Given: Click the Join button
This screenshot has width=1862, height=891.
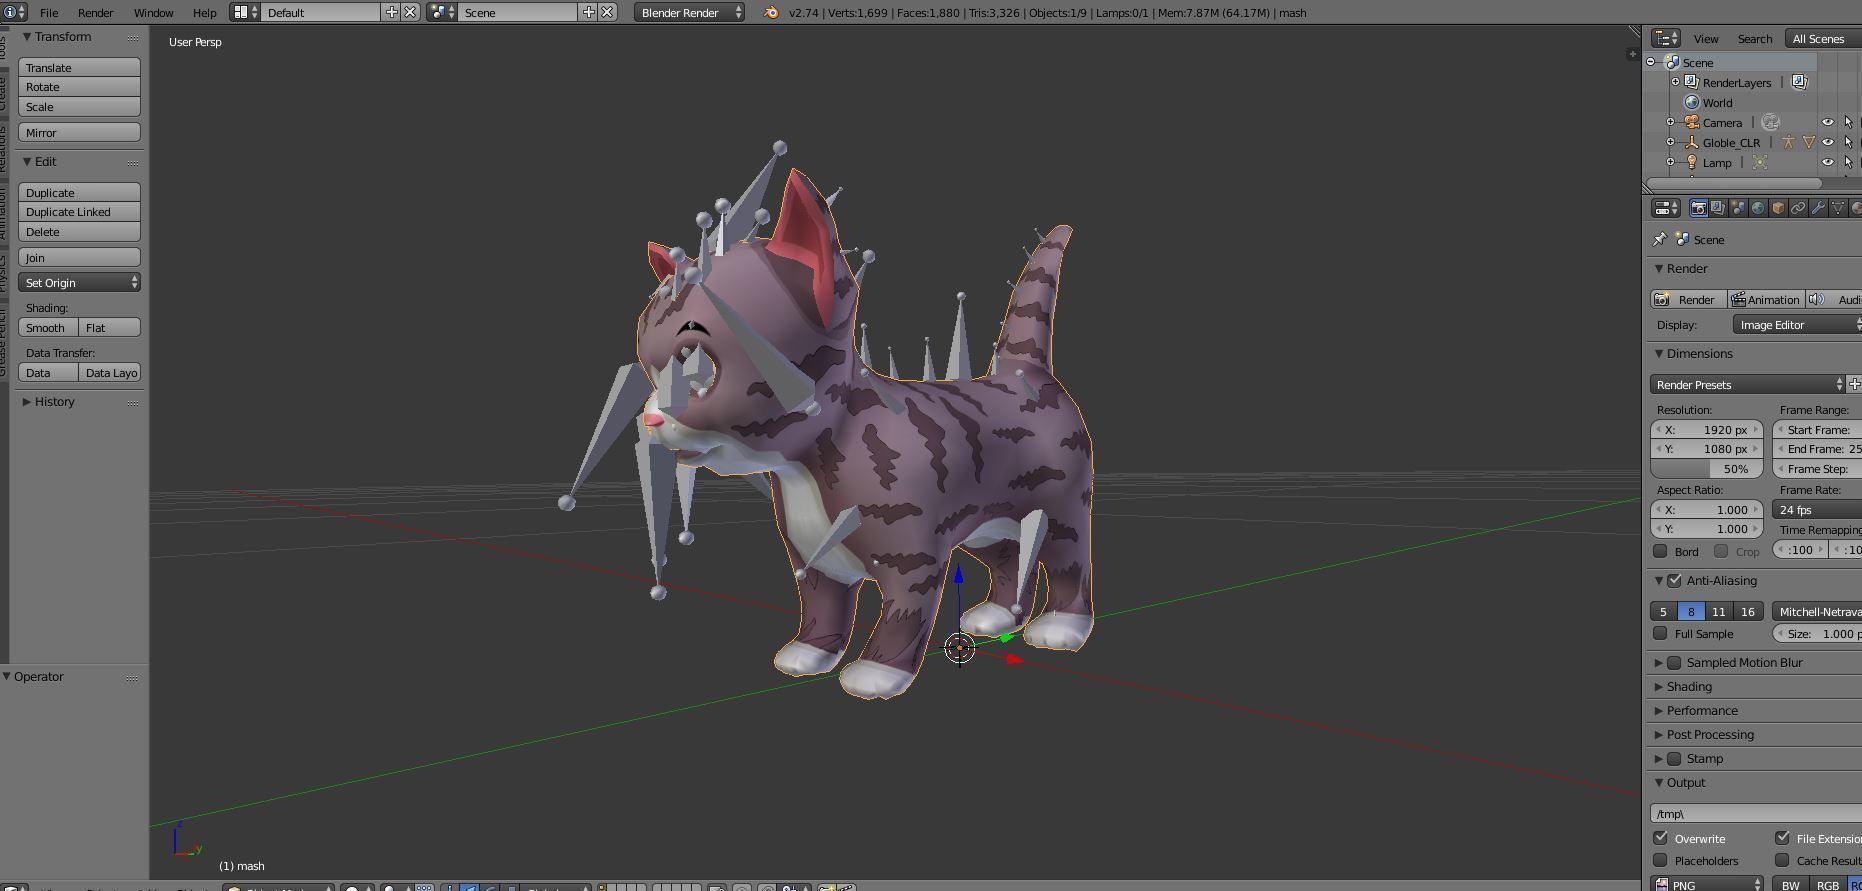Looking at the screenshot, I should (x=79, y=257).
